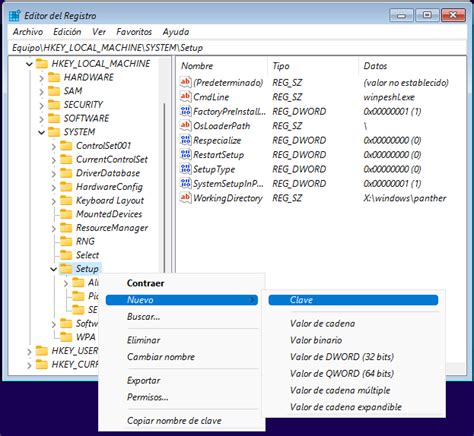Collapse the Setup key arrow
The height and width of the screenshot is (436, 474).
pyautogui.click(x=53, y=269)
